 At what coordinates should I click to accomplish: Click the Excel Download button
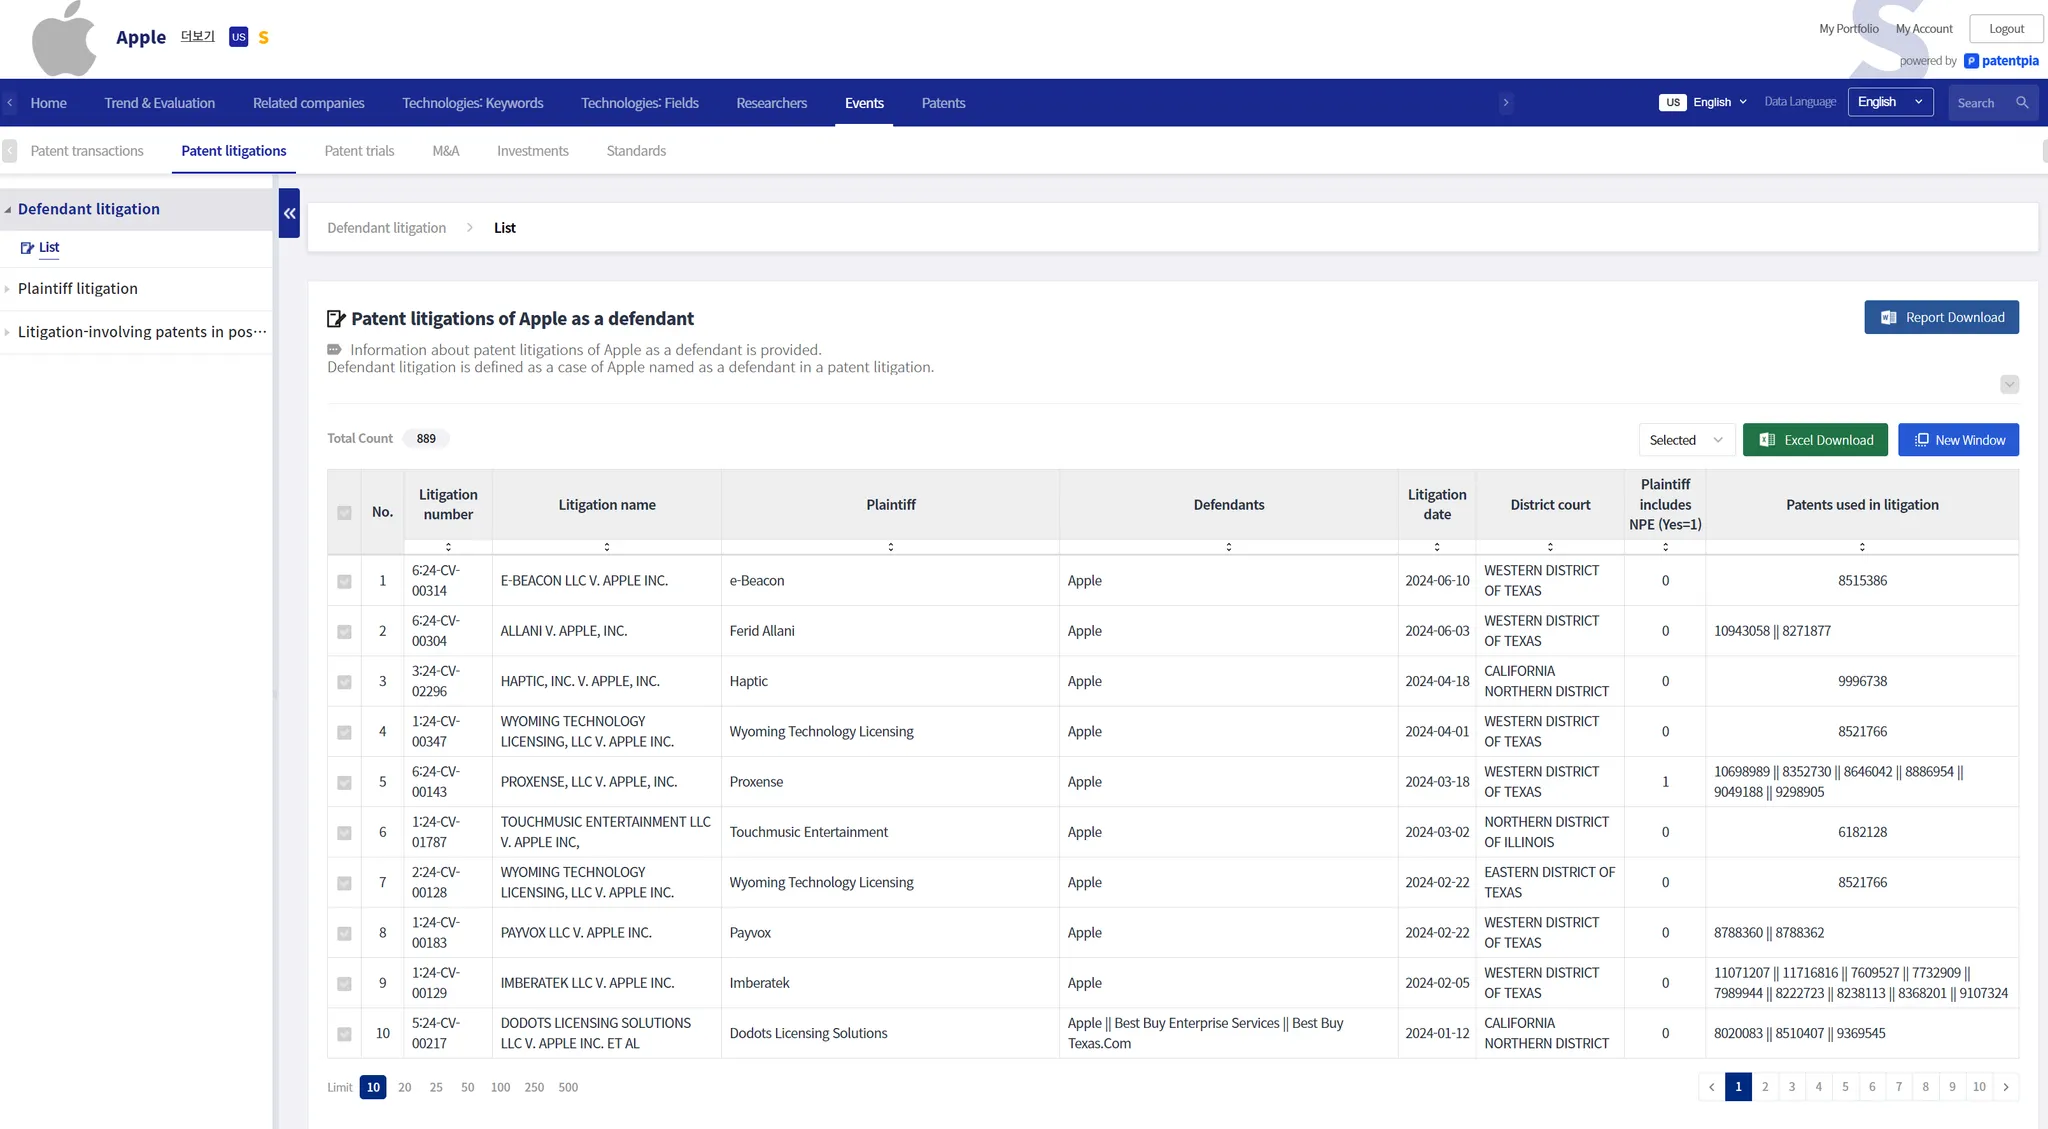[x=1815, y=440]
